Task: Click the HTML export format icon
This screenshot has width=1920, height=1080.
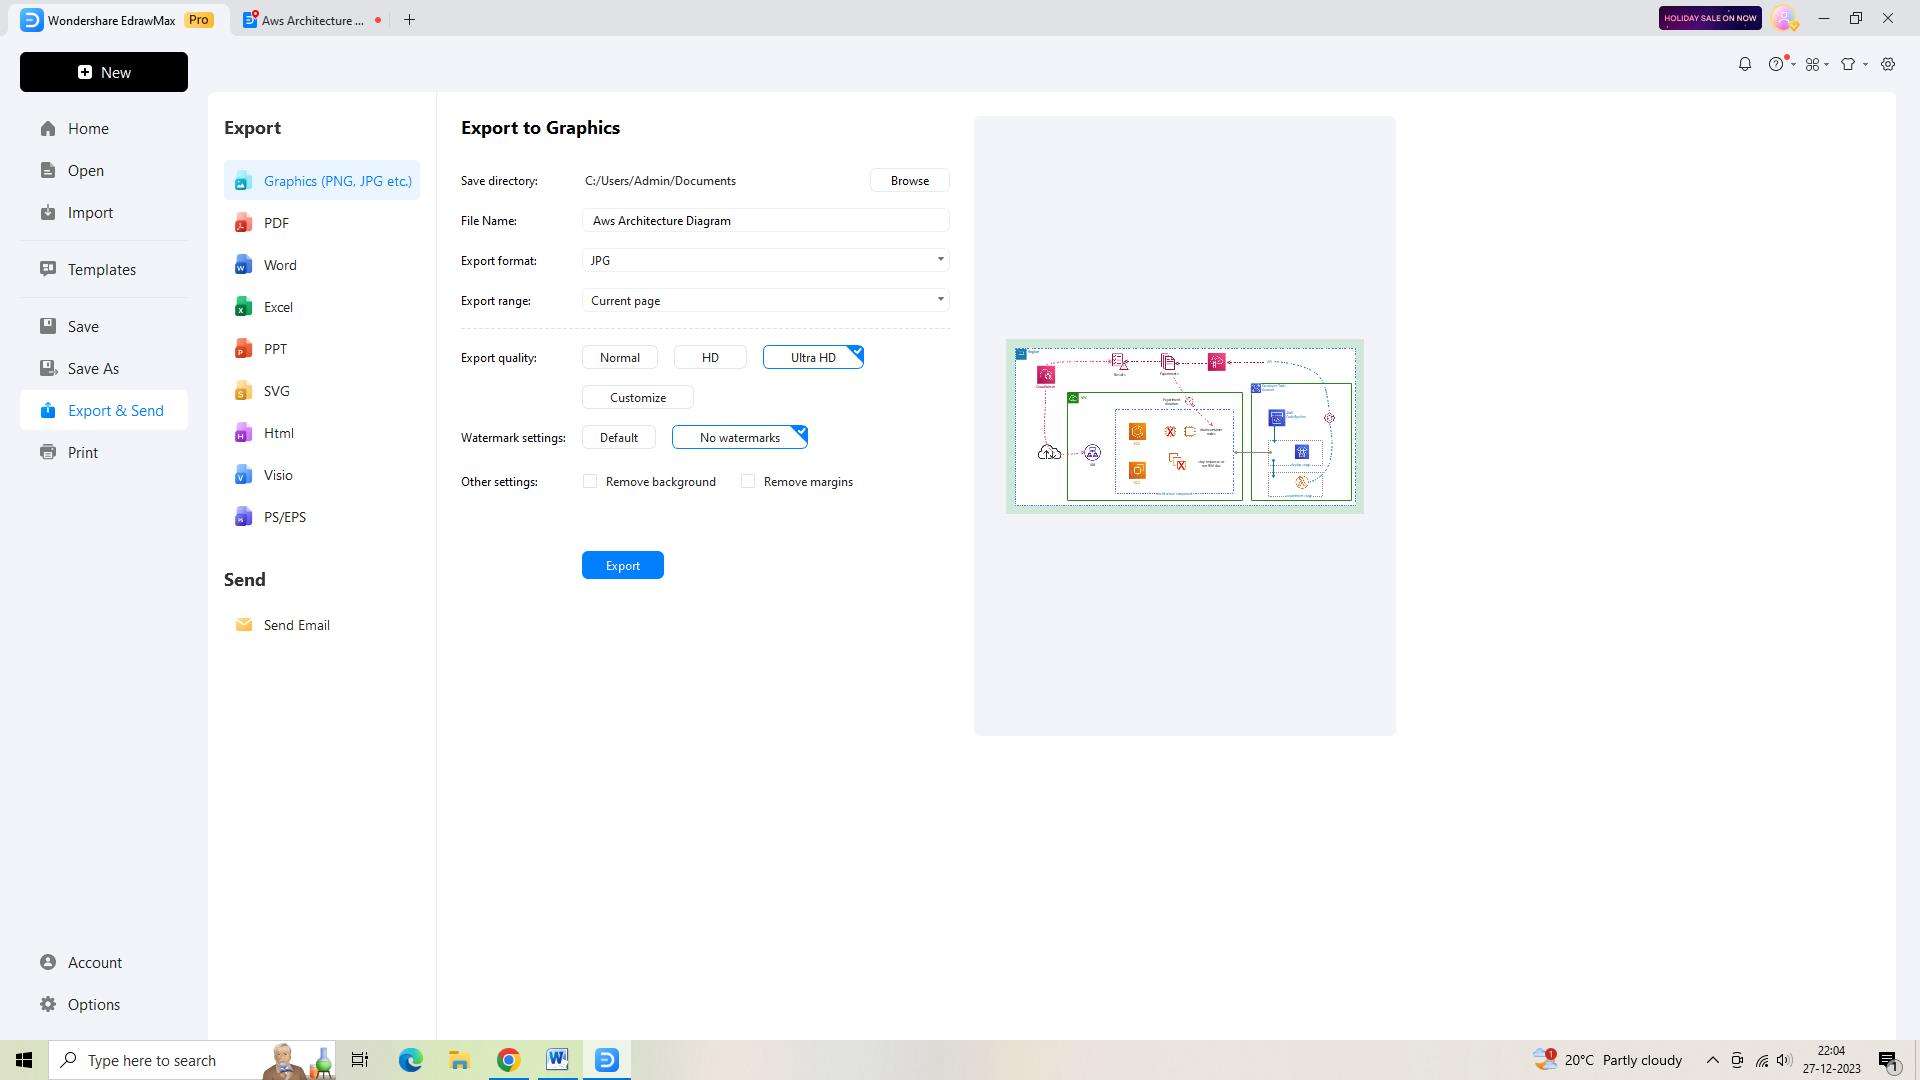Action: pos(243,433)
